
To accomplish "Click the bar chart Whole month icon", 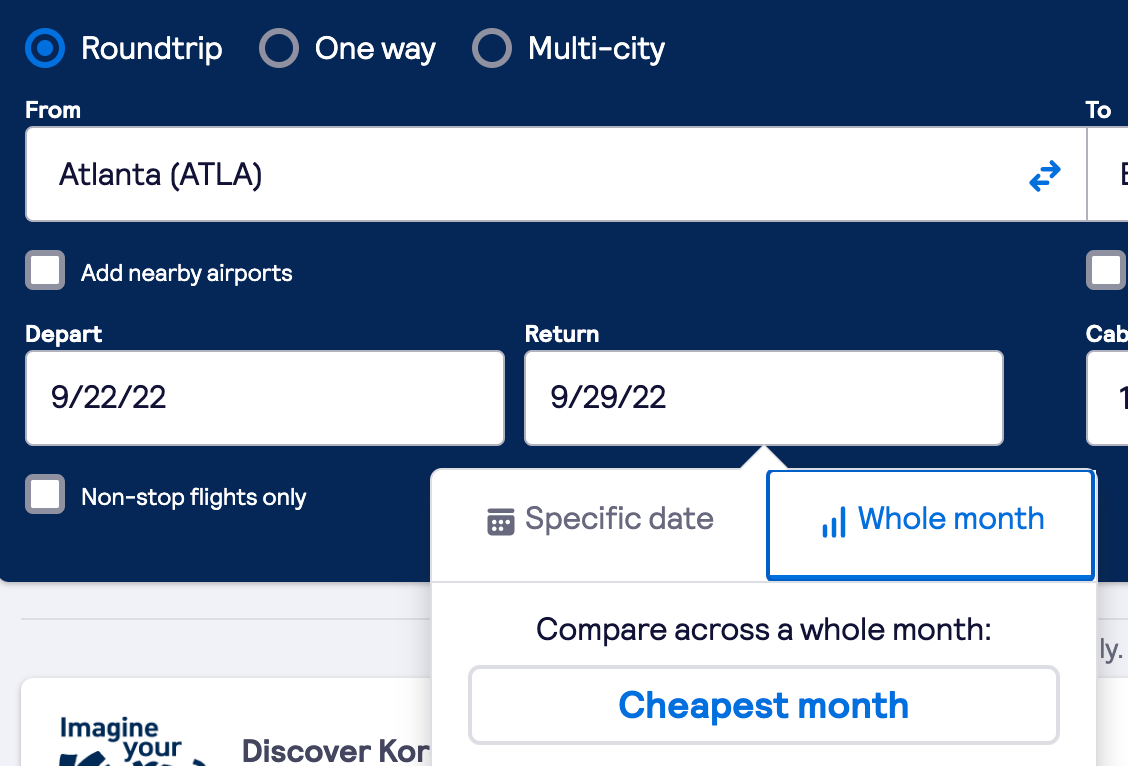I will [x=833, y=521].
